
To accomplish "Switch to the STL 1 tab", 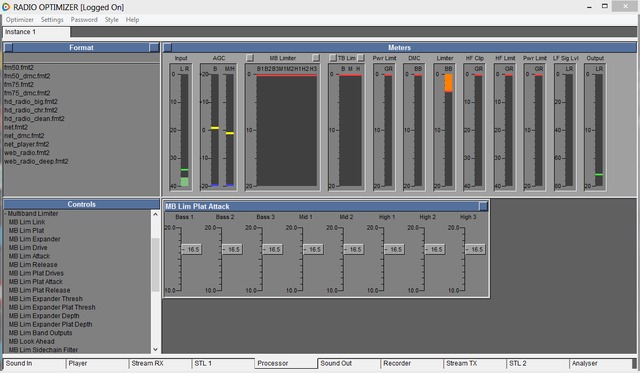I will click(223, 363).
